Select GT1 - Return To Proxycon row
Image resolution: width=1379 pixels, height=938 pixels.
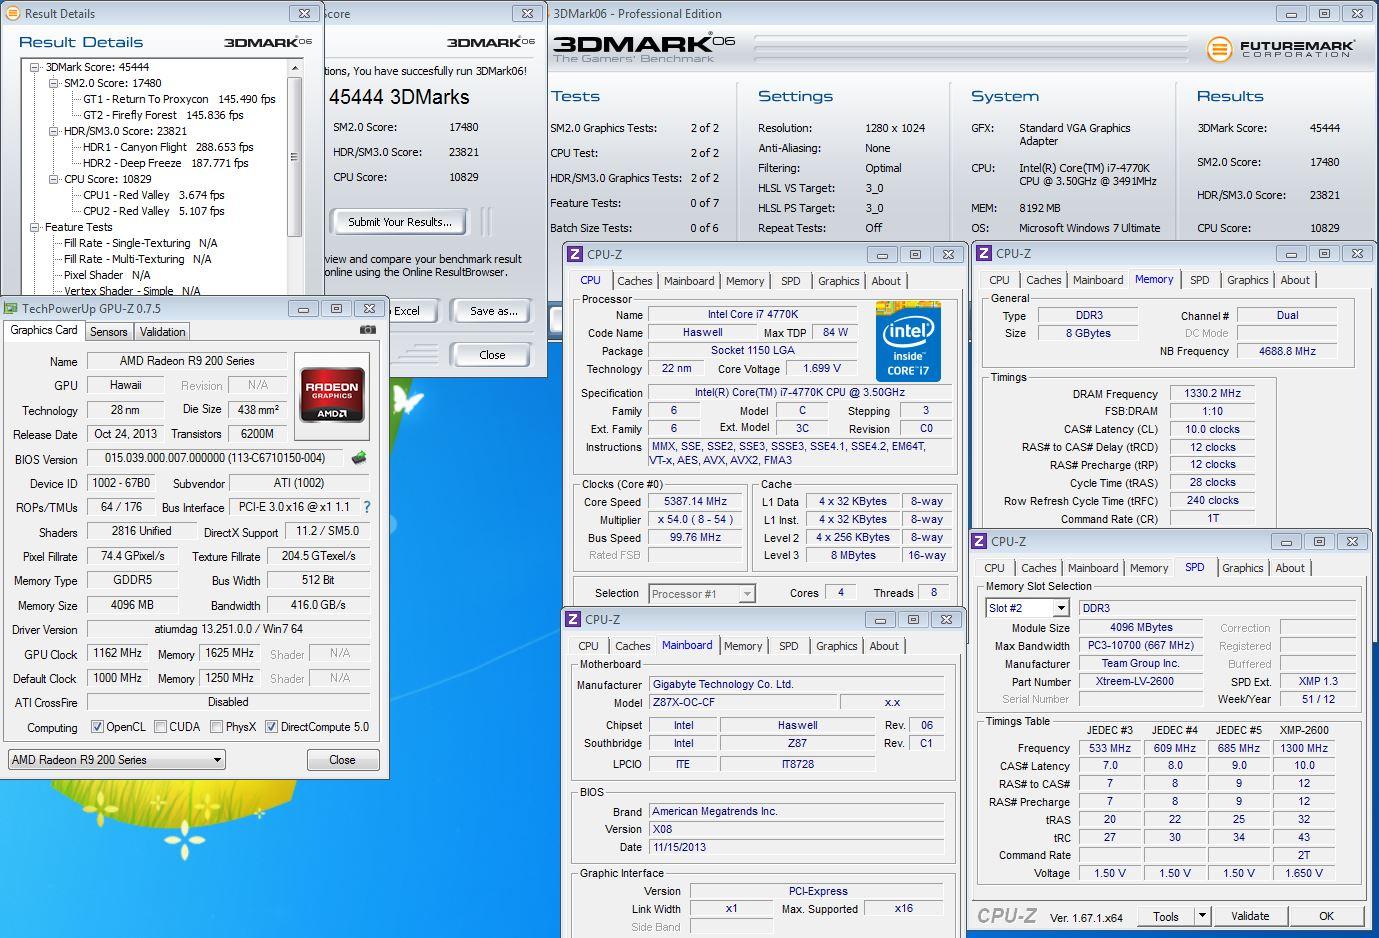pyautogui.click(x=179, y=99)
